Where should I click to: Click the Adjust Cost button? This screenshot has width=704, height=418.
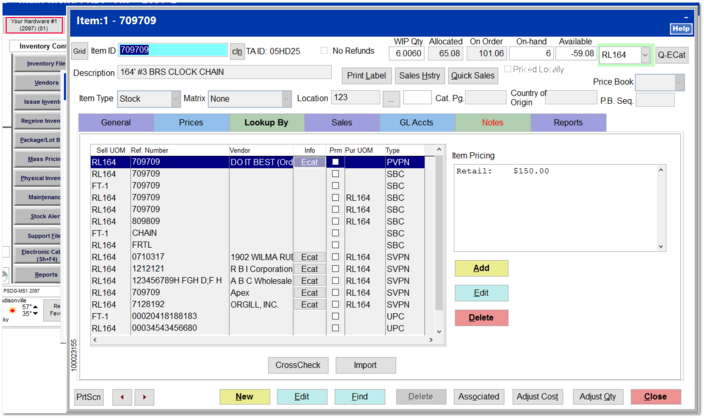[537, 397]
